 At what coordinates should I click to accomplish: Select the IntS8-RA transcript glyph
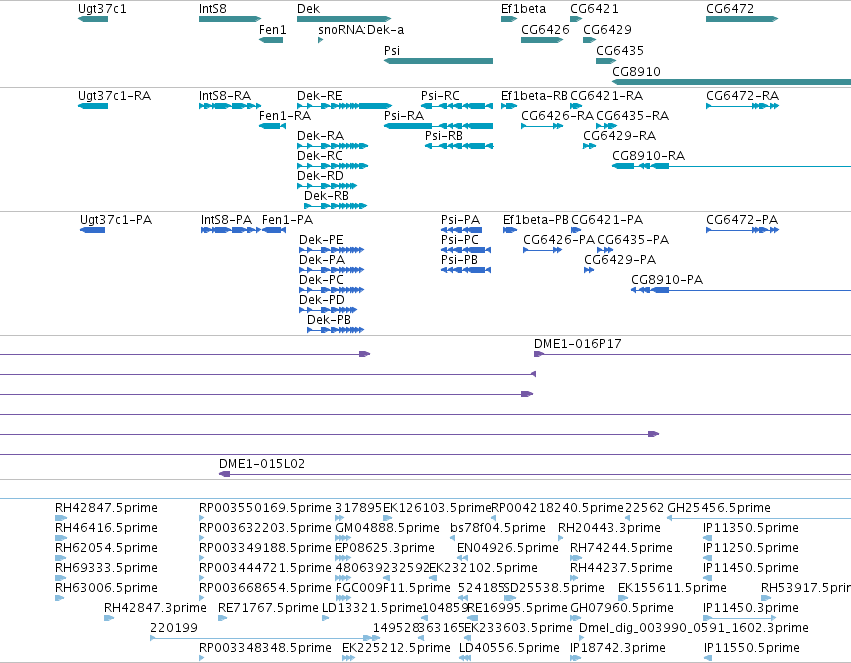pos(230,106)
